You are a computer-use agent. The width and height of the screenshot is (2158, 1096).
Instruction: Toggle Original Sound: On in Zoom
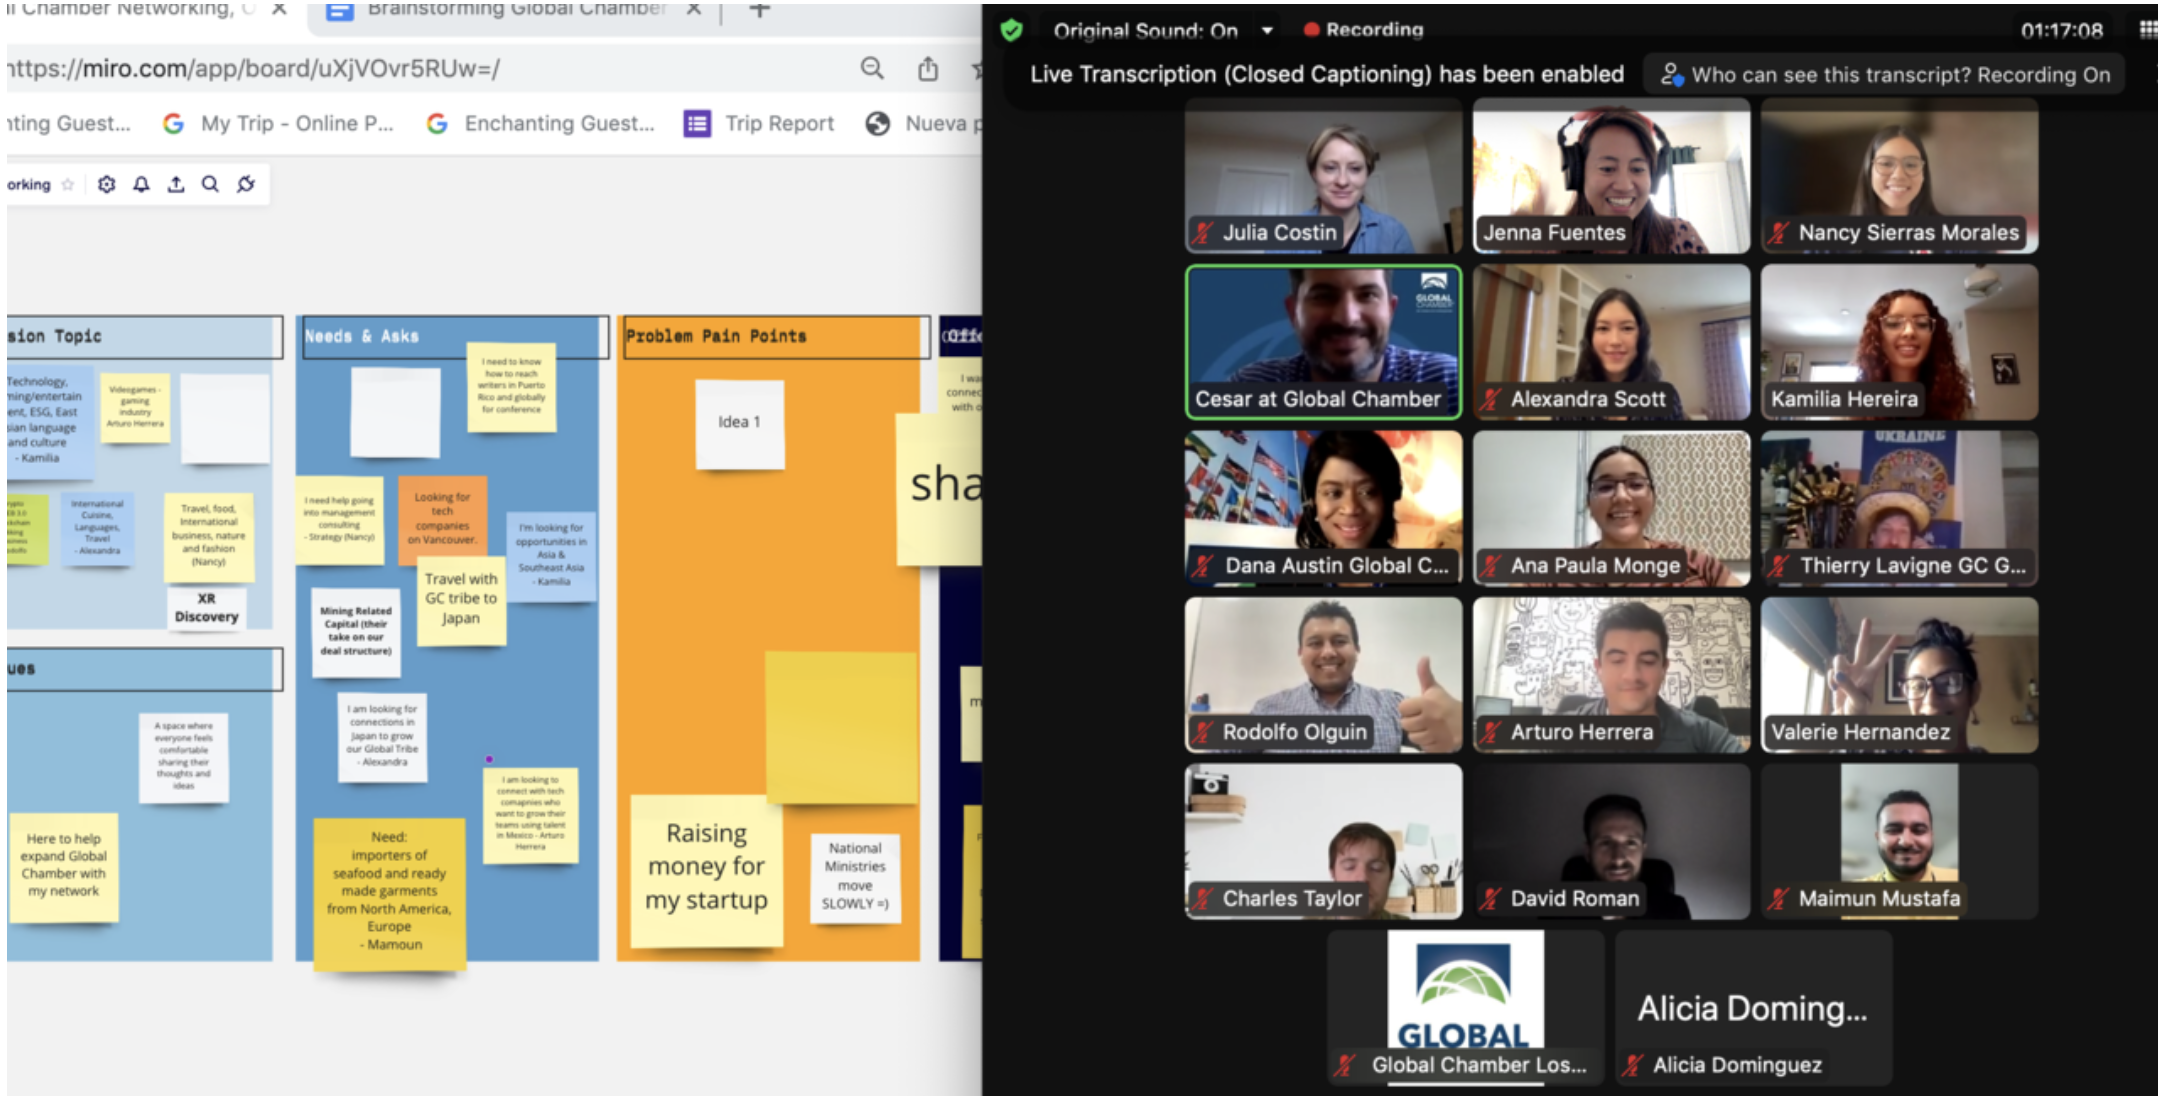pos(1145,30)
